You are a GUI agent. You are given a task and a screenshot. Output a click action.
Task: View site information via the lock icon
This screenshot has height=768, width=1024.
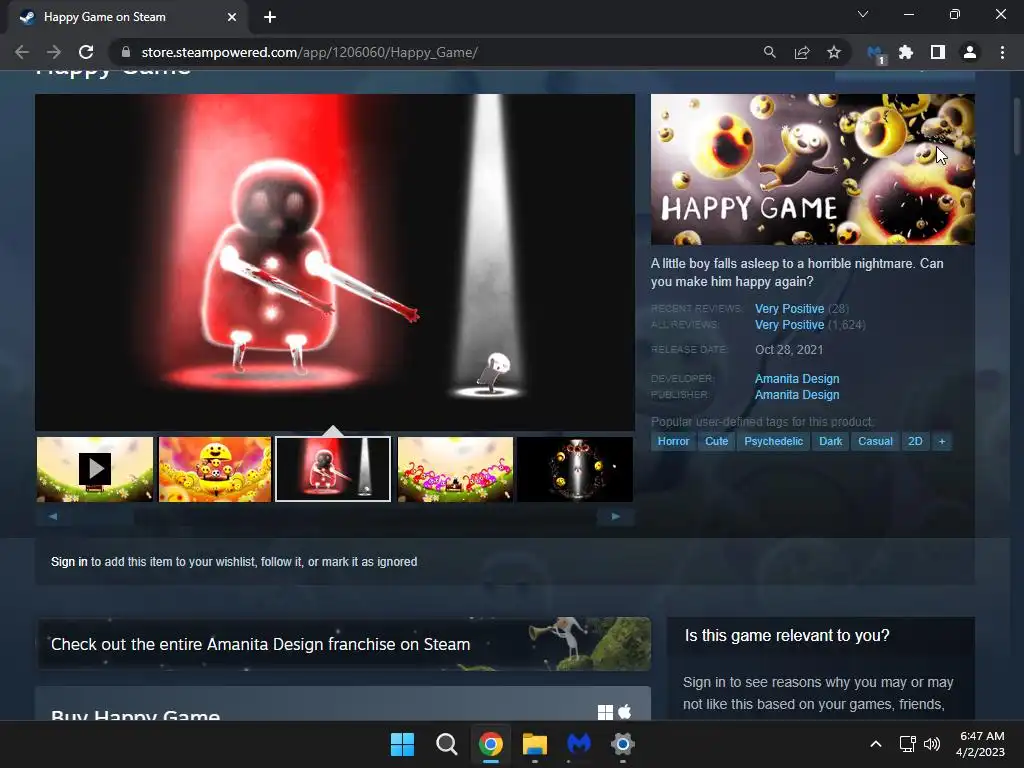tap(126, 52)
